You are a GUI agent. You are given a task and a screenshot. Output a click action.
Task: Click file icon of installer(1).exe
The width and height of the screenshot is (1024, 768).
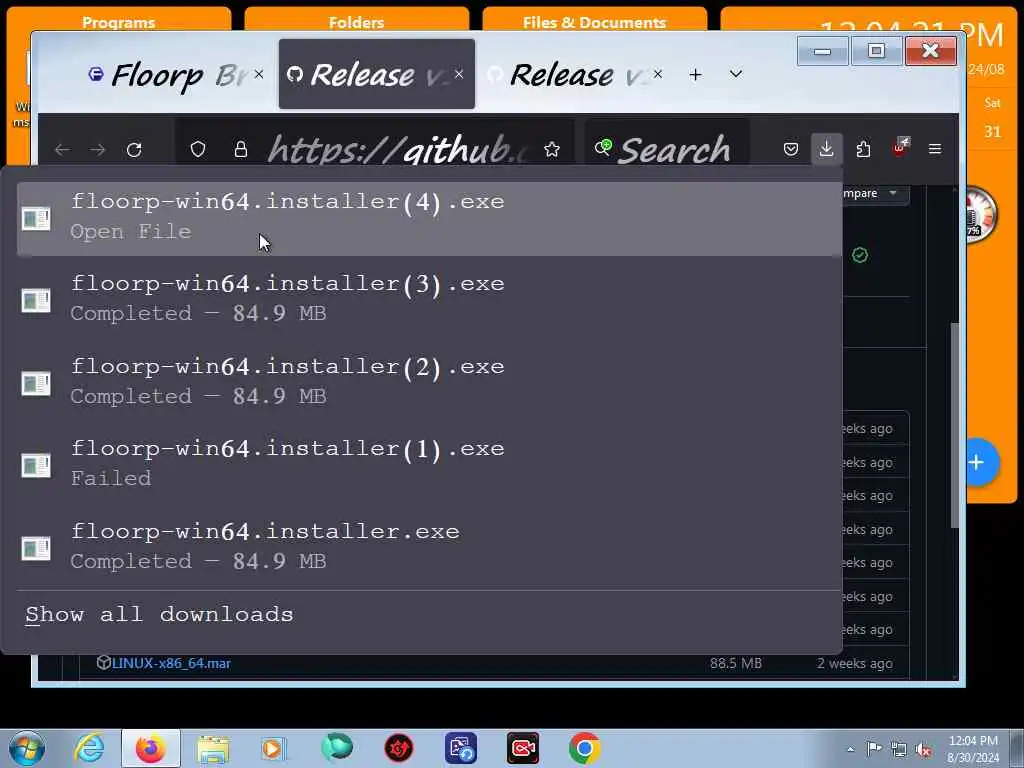pyautogui.click(x=36, y=465)
